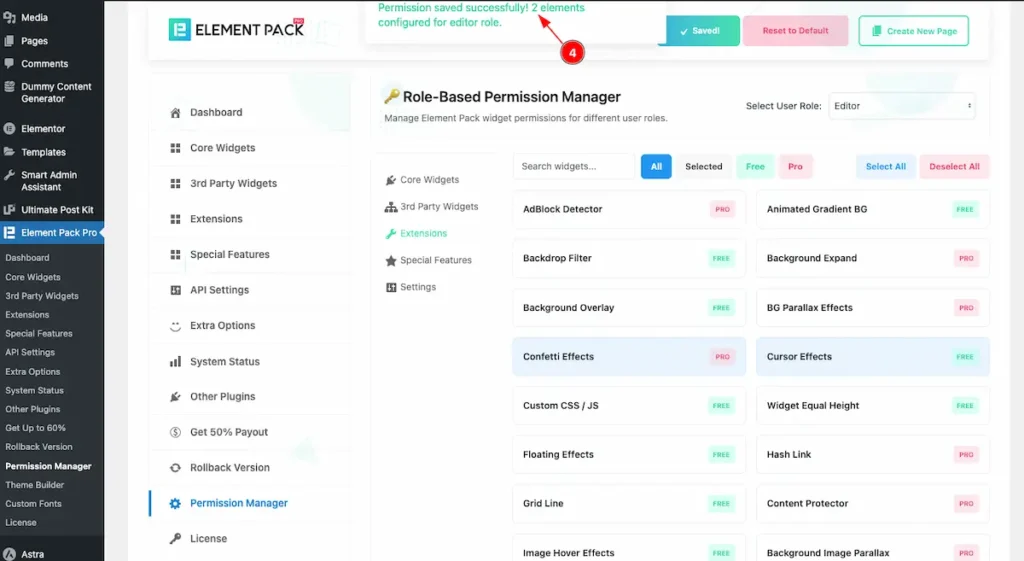Filter widgets by the Pro tab
1024x561 pixels.
(795, 167)
